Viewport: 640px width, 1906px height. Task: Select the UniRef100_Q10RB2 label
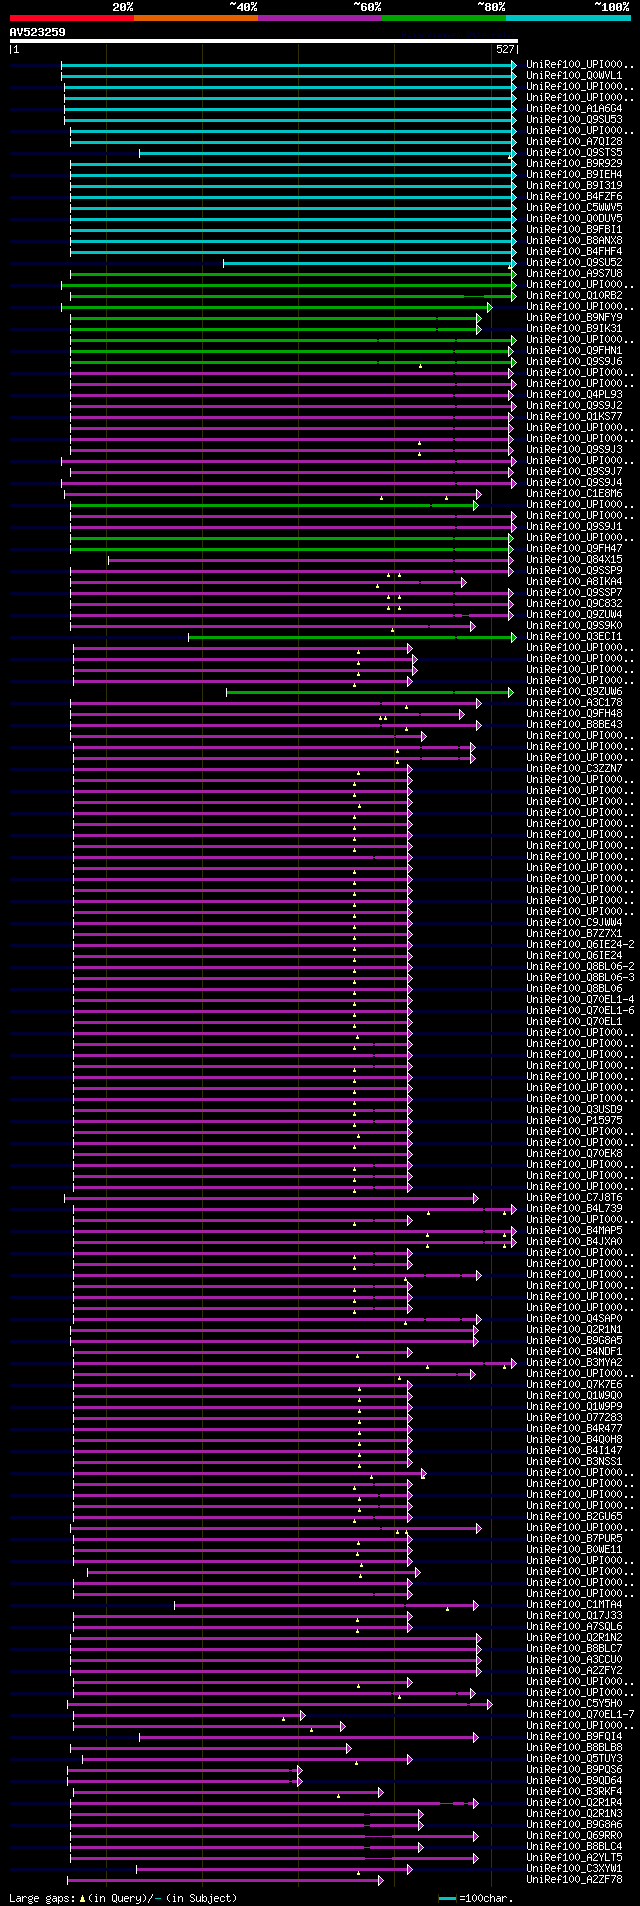coord(574,295)
